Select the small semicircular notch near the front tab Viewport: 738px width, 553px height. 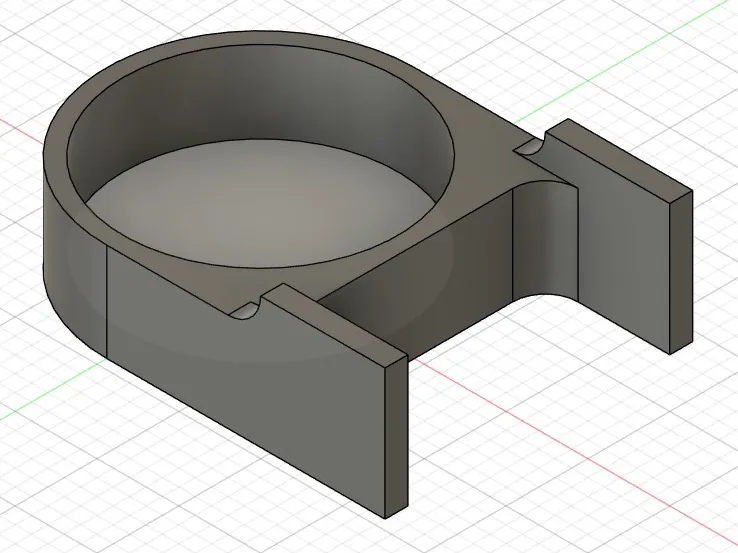tap(246, 310)
